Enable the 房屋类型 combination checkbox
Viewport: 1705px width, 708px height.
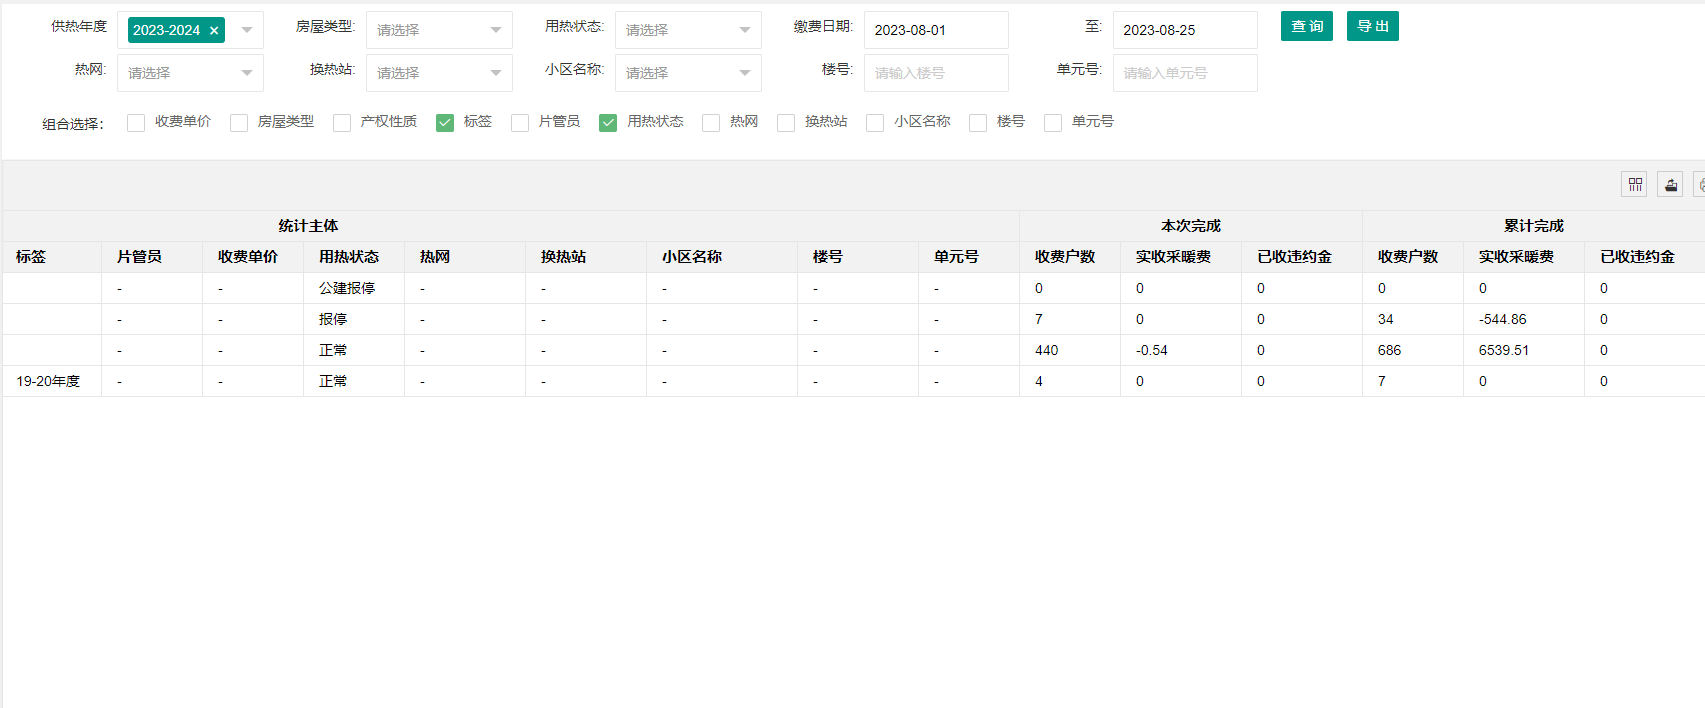[239, 122]
